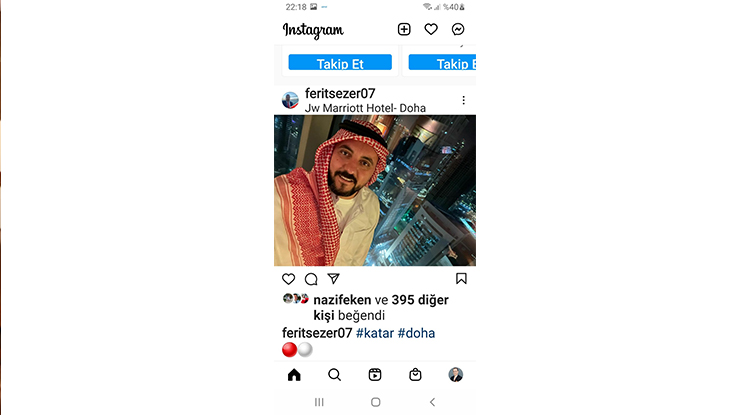The image size is (750, 415).
Task: Open the #doha hashtag
Action: [416, 333]
